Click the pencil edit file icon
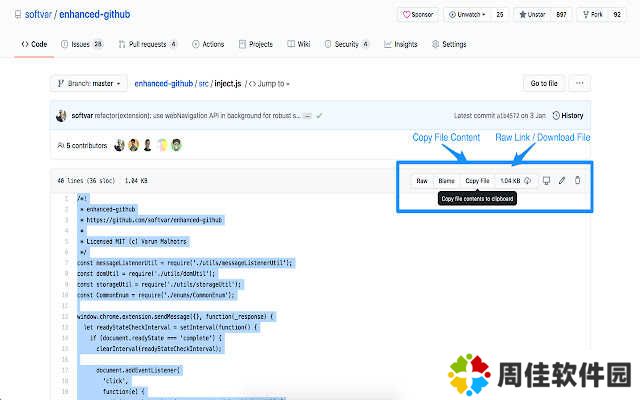The width and height of the screenshot is (640, 400). point(562,180)
